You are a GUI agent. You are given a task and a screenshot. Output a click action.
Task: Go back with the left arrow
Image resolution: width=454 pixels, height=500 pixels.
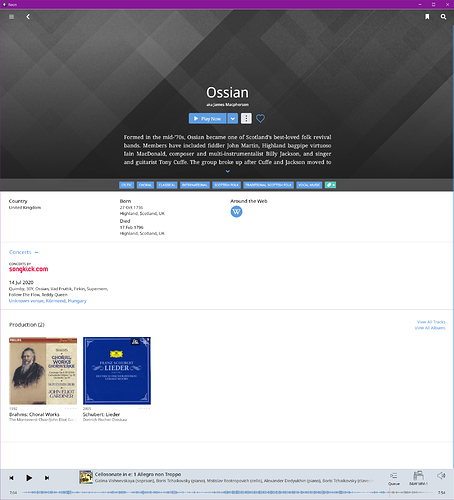tap(28, 17)
